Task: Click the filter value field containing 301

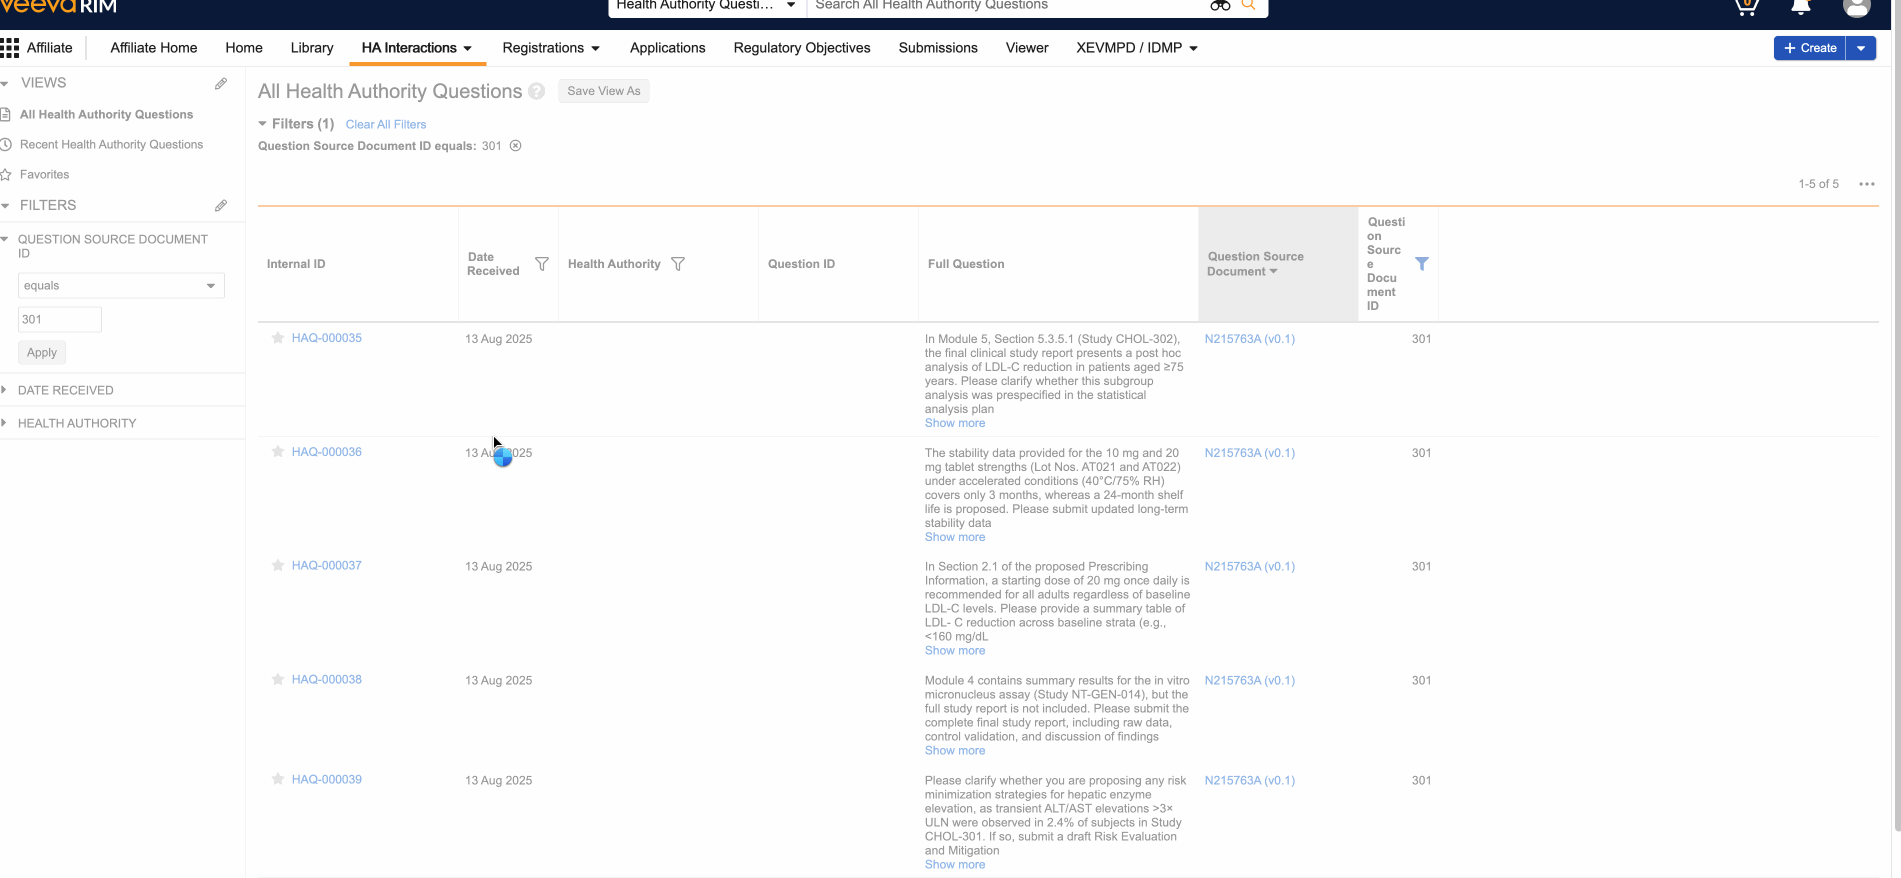Action: click(60, 320)
